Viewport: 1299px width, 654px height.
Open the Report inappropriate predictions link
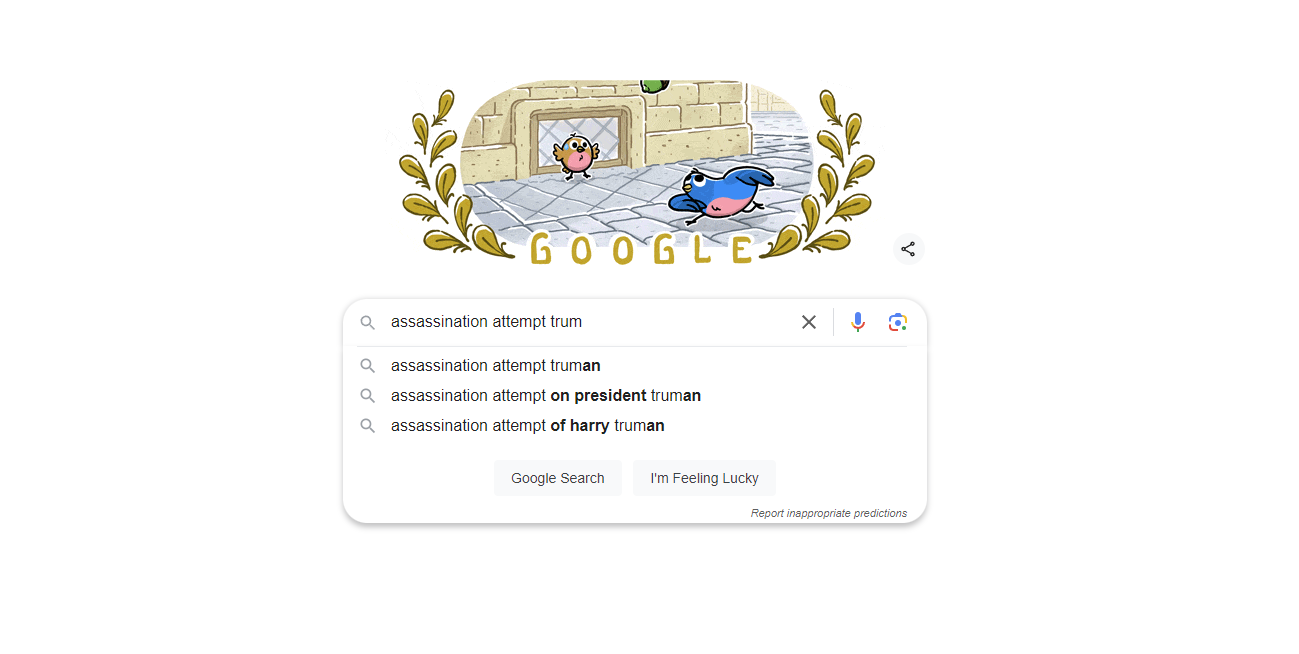829,513
